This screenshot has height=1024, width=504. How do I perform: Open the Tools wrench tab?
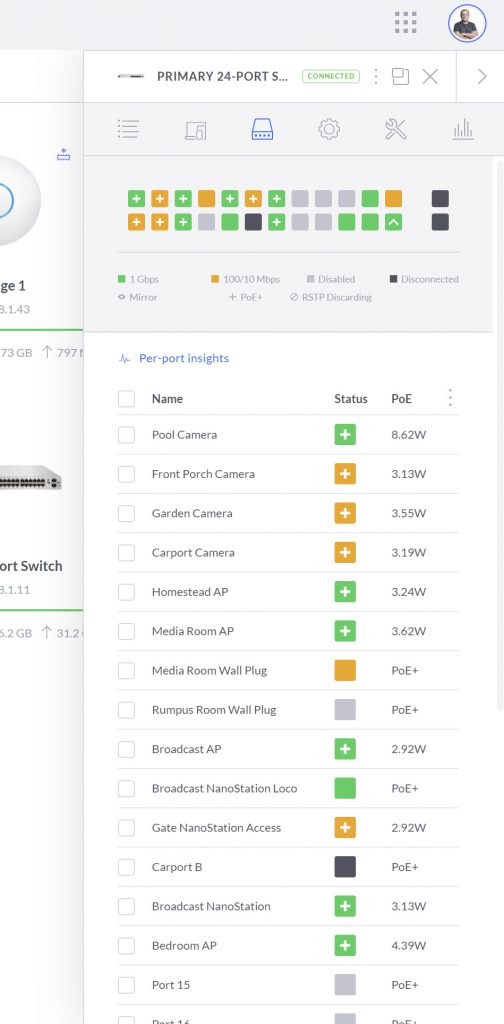pyautogui.click(x=396, y=129)
